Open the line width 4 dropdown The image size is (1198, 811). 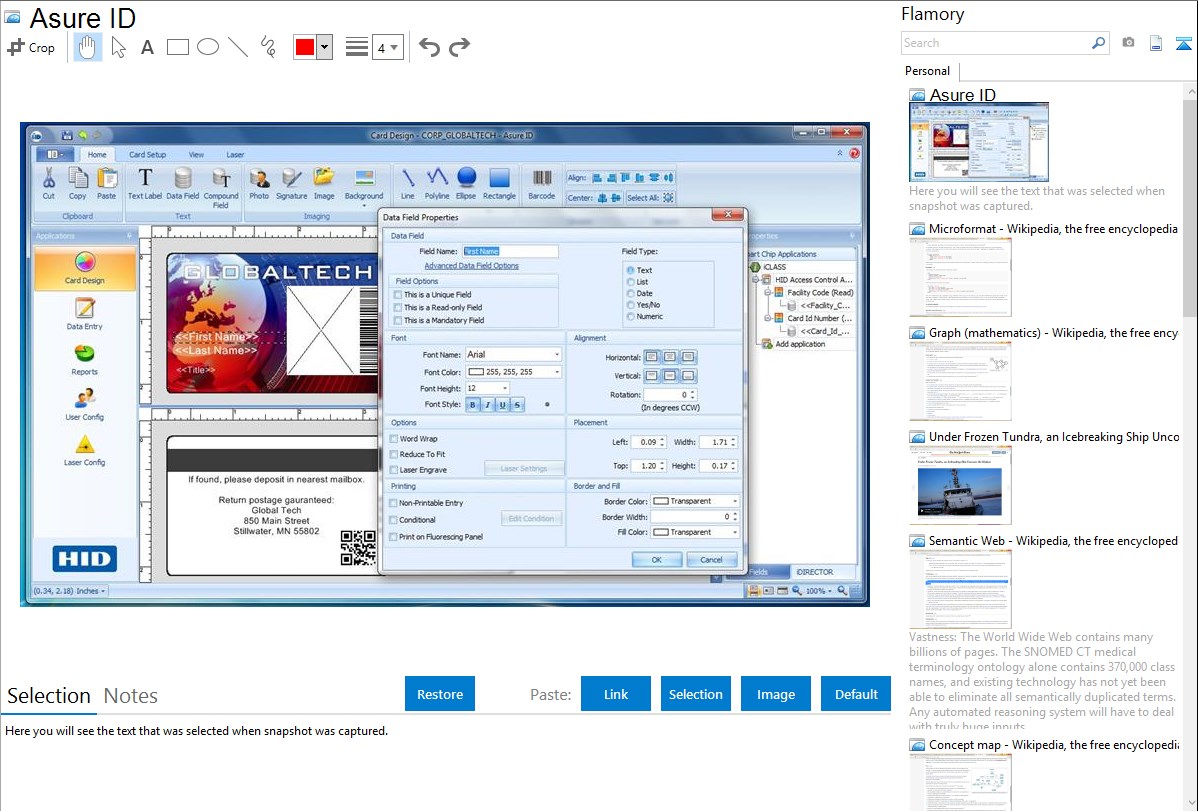tap(387, 47)
